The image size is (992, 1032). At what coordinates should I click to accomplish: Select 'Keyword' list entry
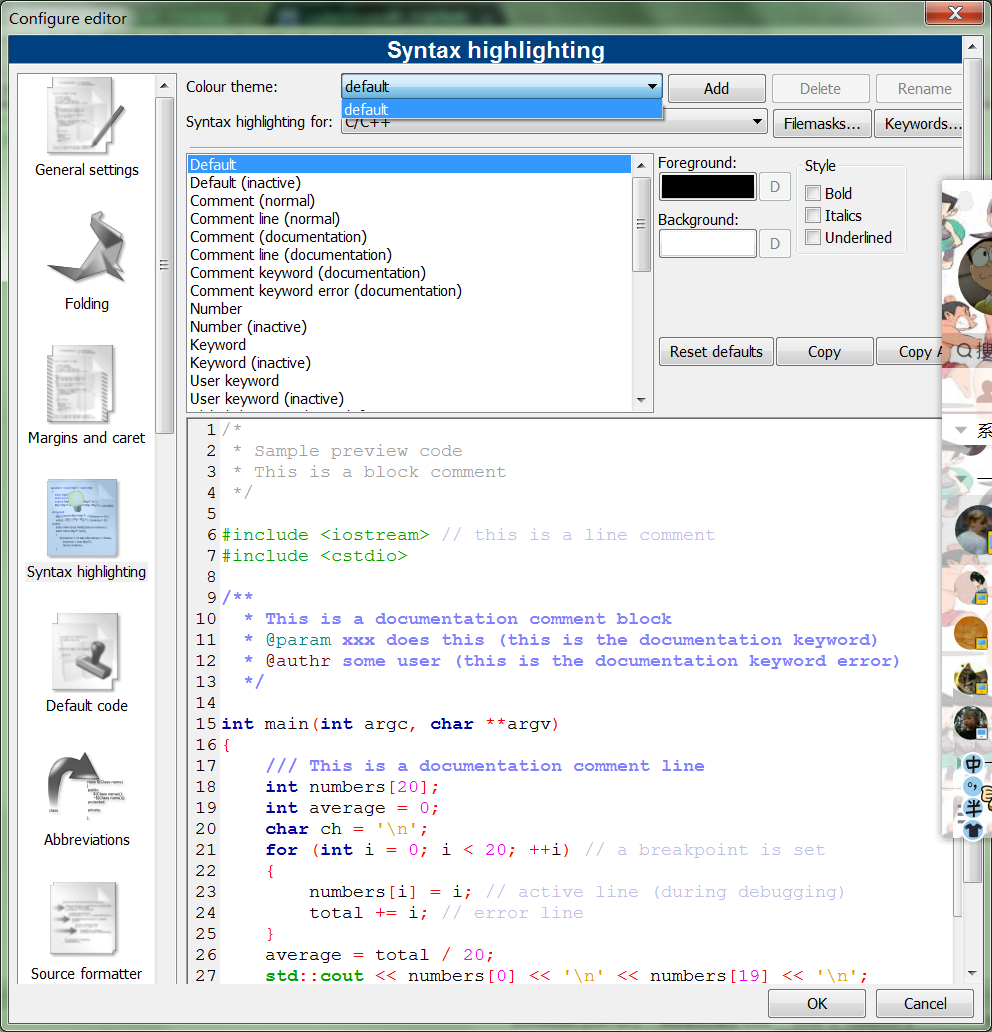click(409, 345)
